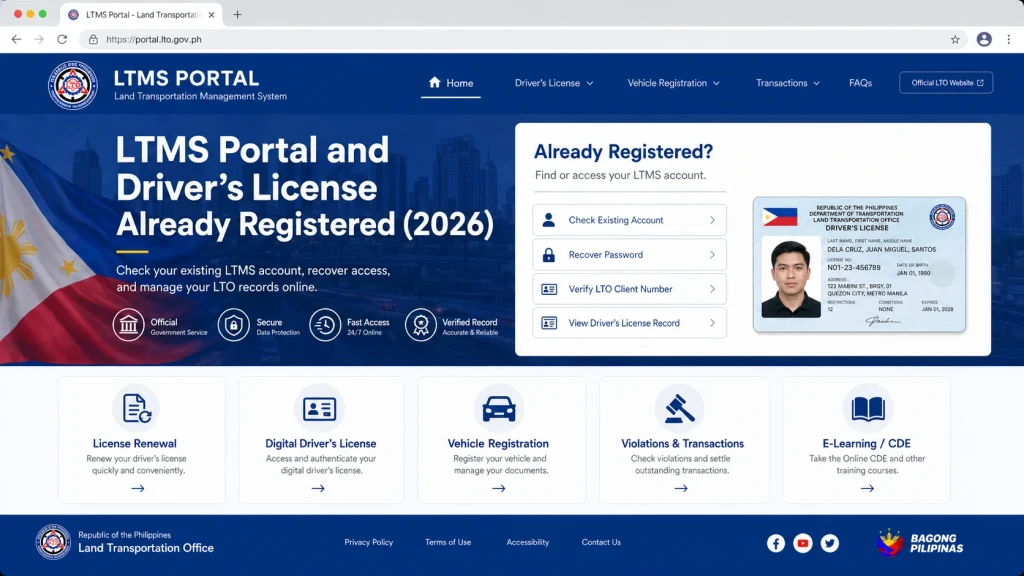The image size is (1024, 576).
Task: Open Recover Password option
Action: coord(630,255)
